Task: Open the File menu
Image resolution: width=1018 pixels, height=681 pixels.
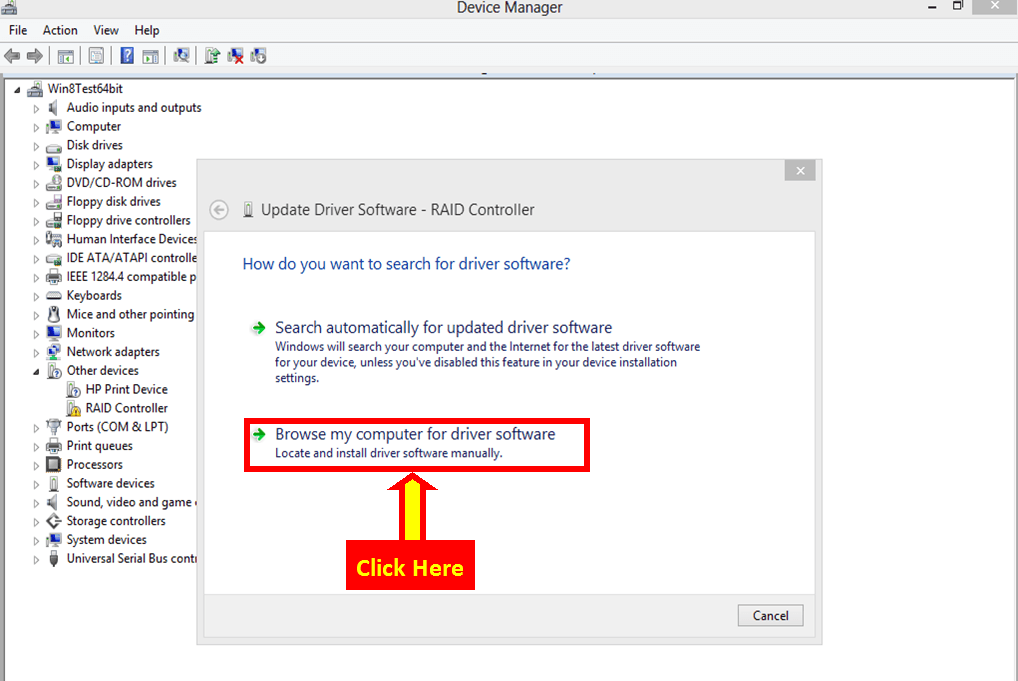Action: click(18, 31)
